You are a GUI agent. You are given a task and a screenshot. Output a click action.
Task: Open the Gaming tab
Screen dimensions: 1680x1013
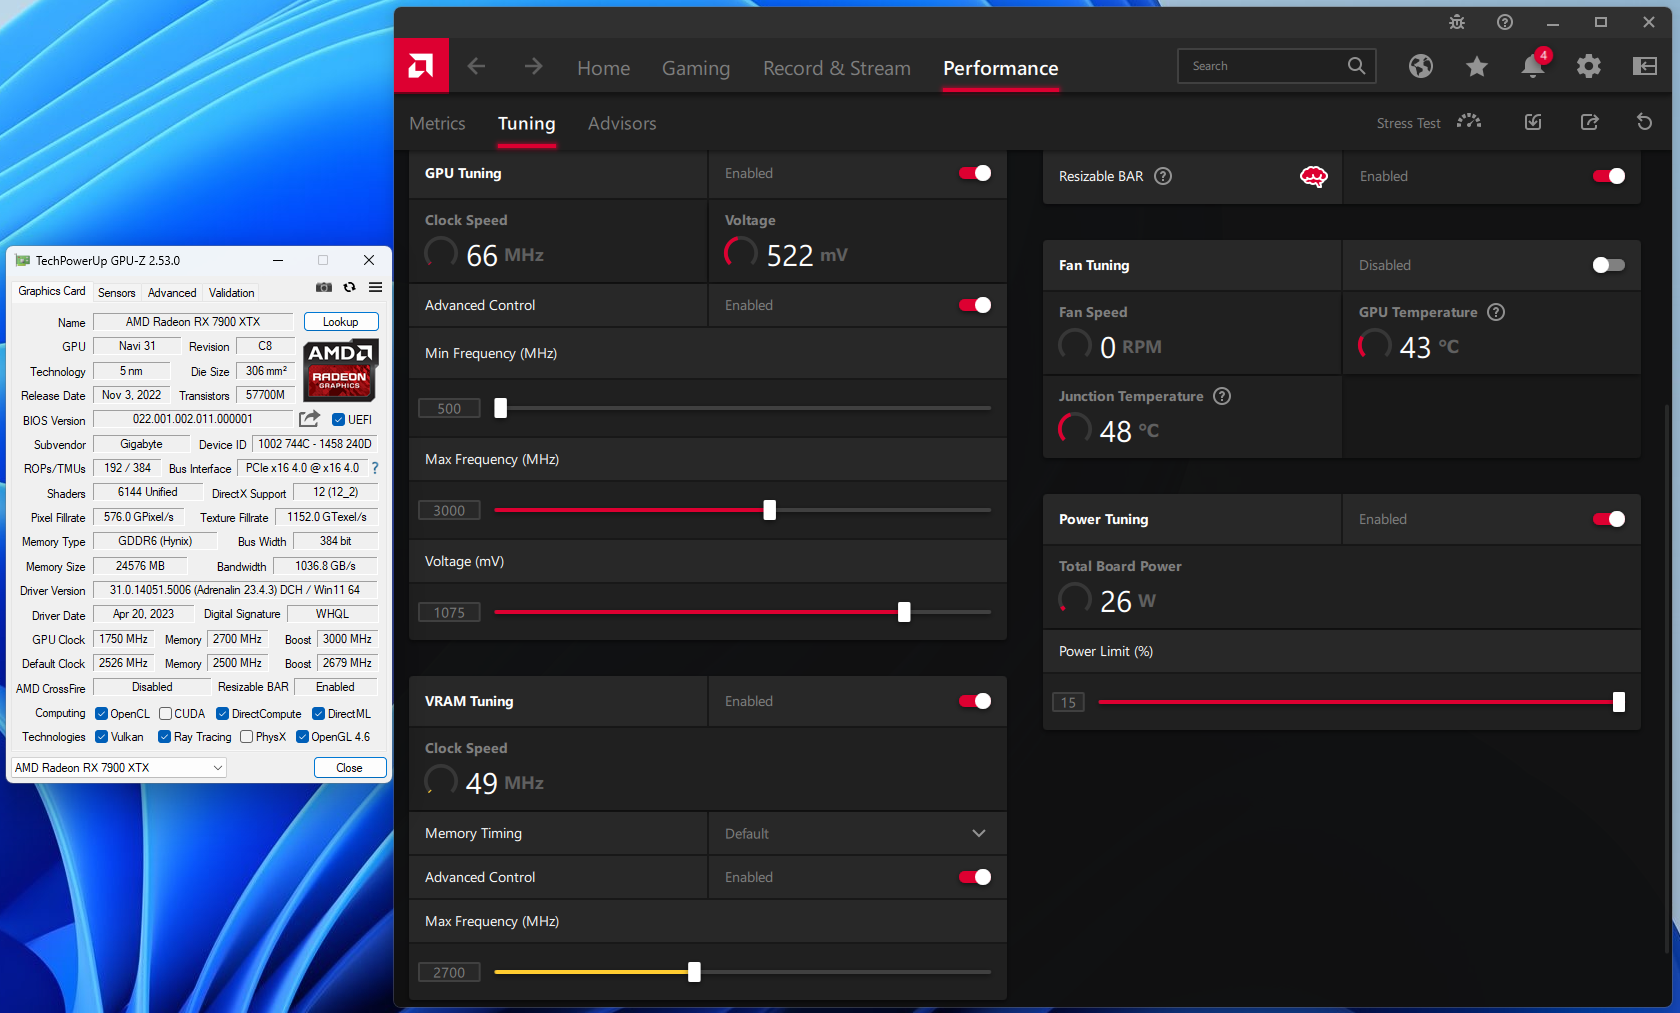(x=696, y=68)
